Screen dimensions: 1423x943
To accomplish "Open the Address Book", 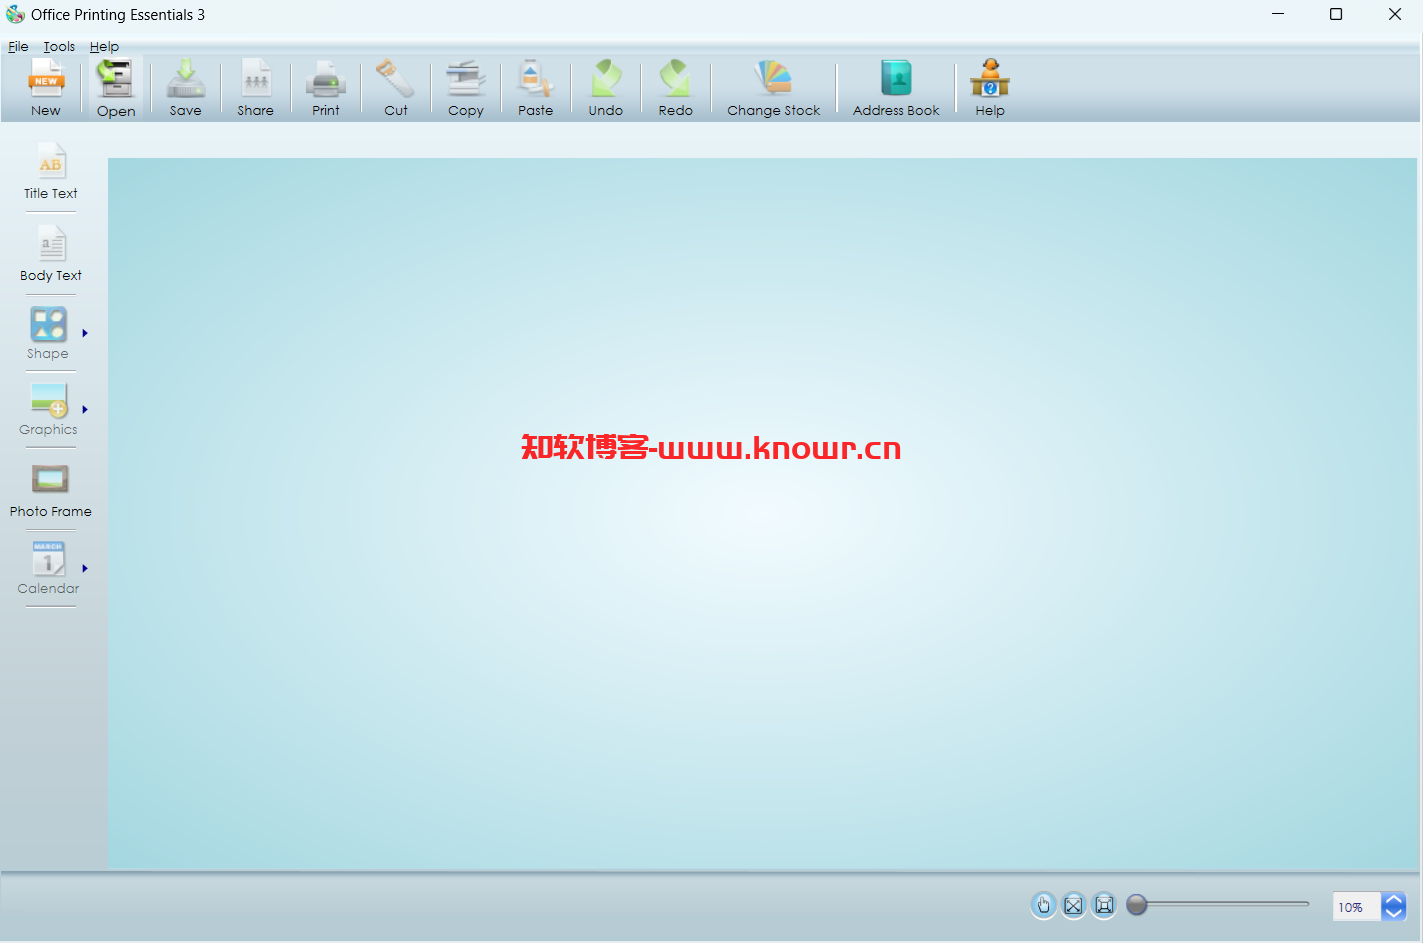I will [896, 88].
